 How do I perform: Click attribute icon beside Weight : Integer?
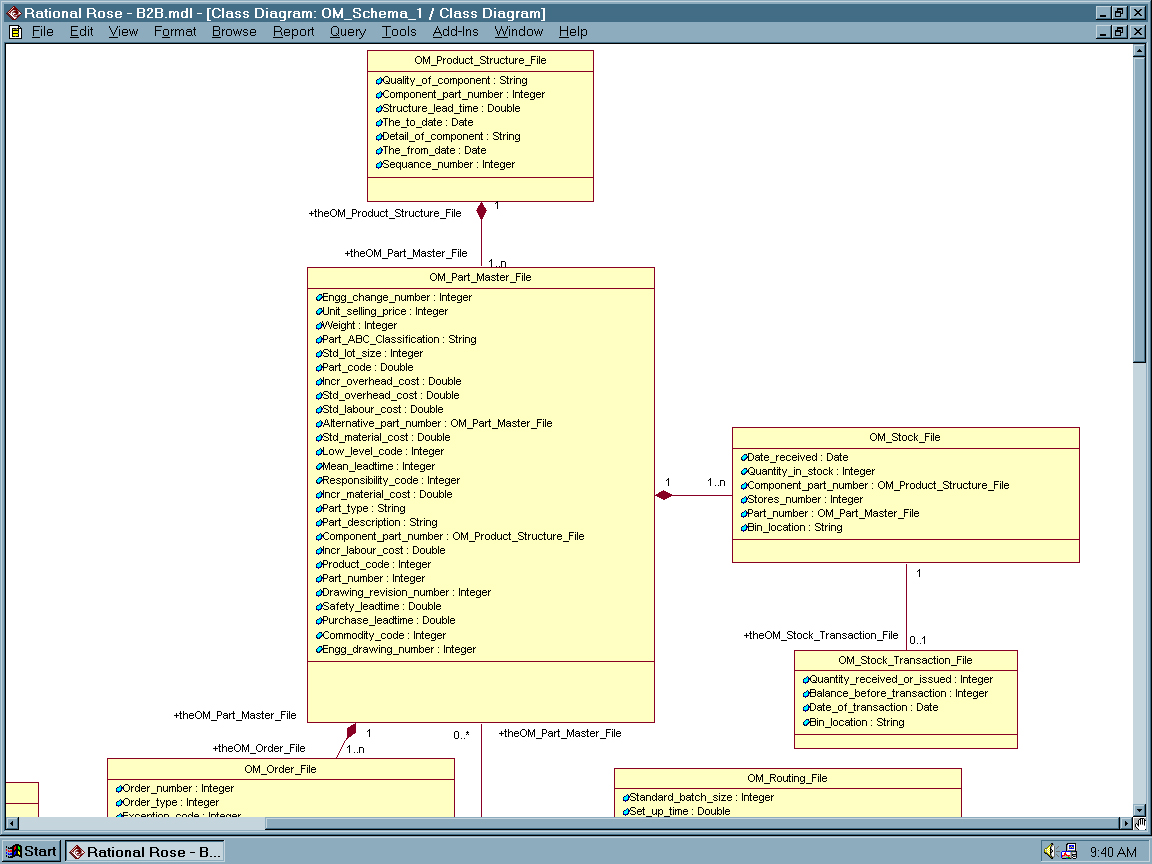[319, 325]
